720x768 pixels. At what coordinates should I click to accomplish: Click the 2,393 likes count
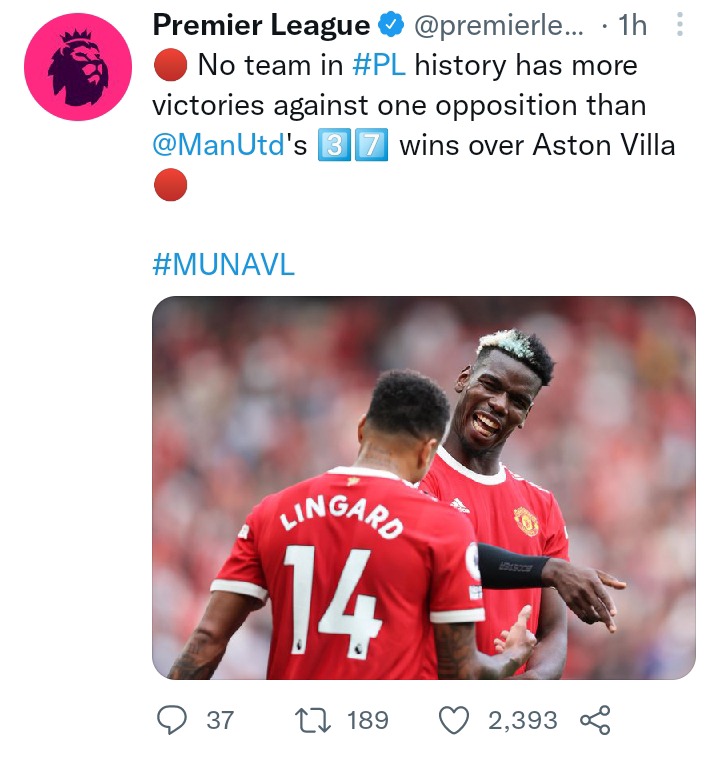pos(523,720)
